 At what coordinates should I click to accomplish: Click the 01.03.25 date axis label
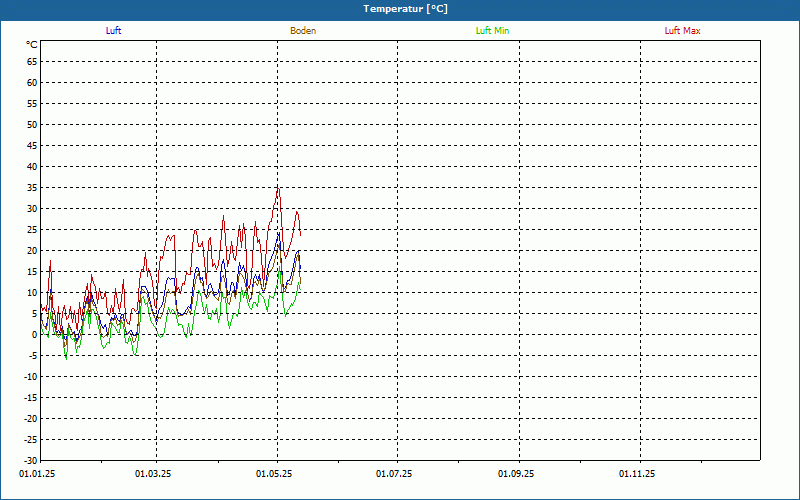(x=153, y=474)
